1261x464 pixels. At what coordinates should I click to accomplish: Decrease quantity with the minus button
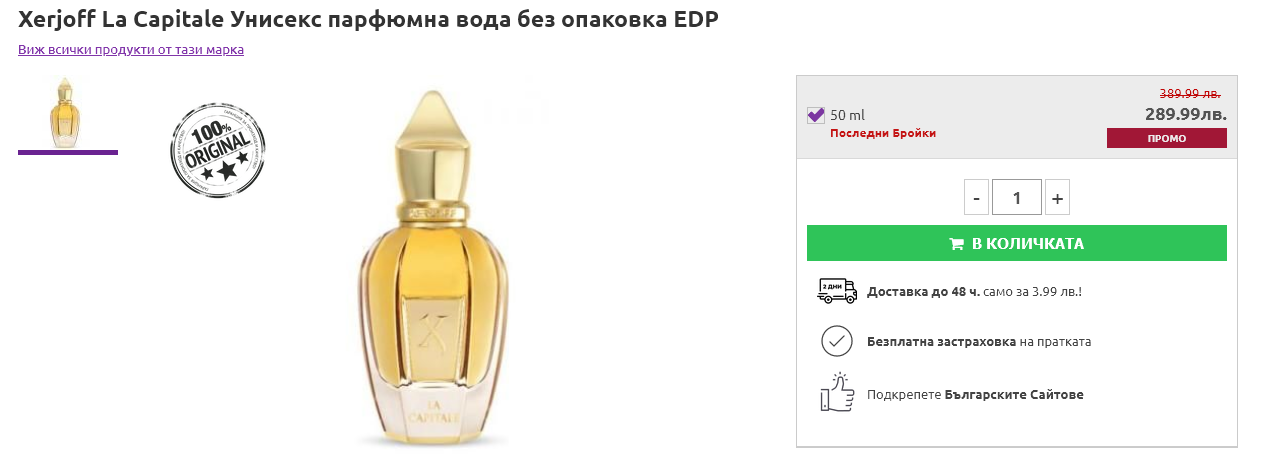pyautogui.click(x=976, y=197)
